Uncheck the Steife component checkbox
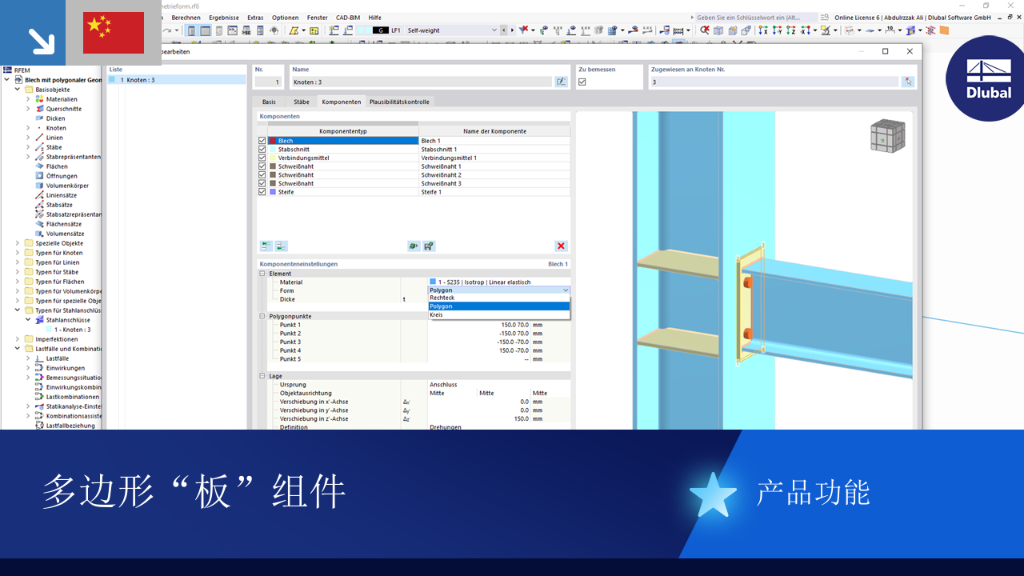Viewport: 1024px width, 576px height. click(262, 192)
